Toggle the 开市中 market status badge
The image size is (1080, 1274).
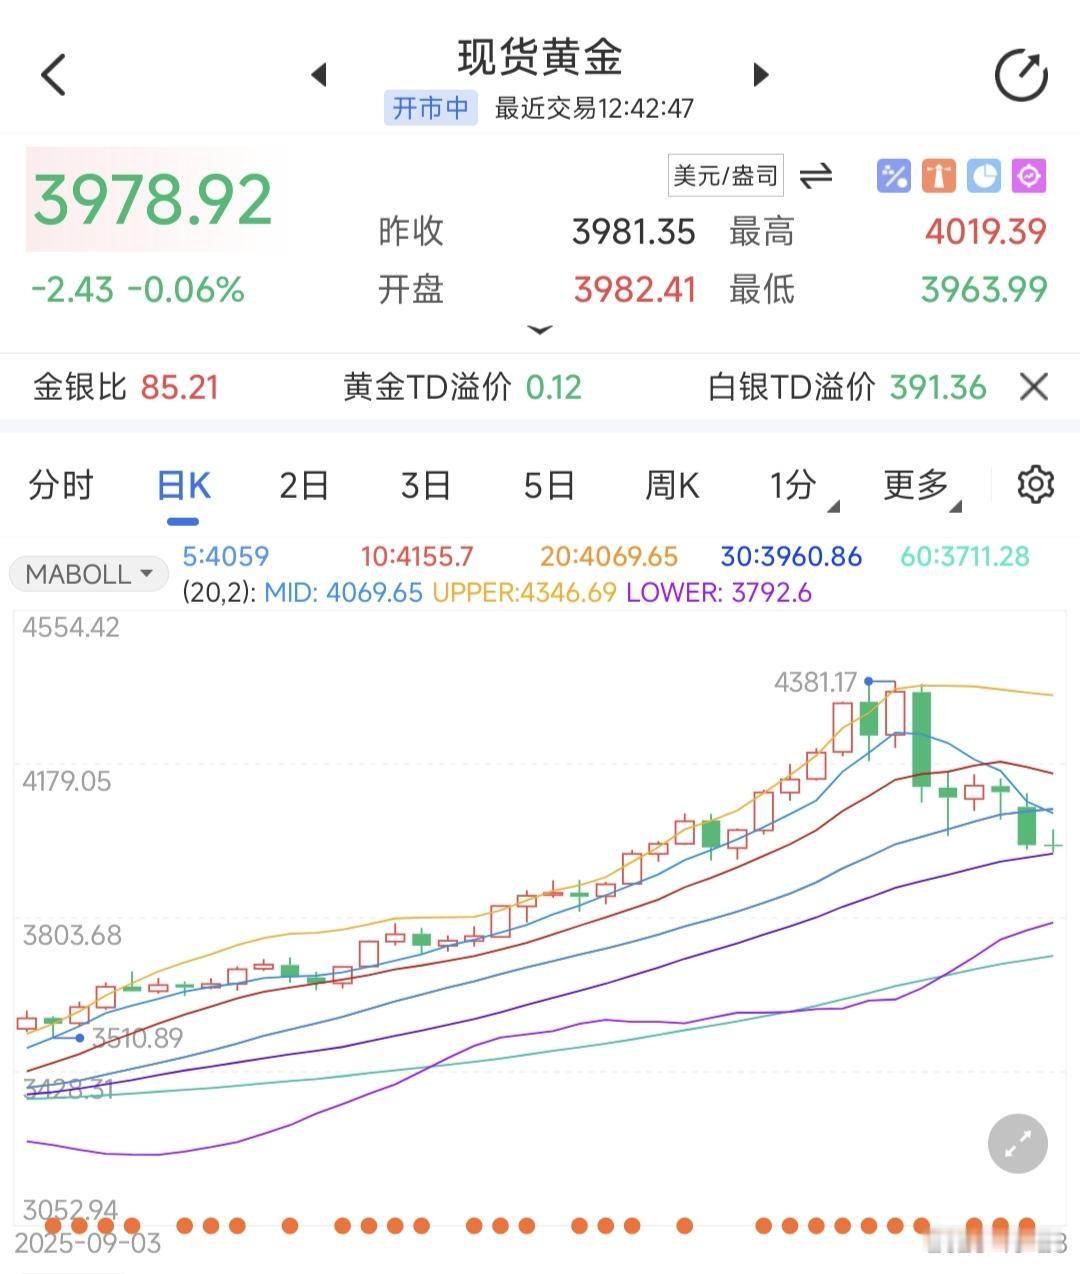point(430,108)
